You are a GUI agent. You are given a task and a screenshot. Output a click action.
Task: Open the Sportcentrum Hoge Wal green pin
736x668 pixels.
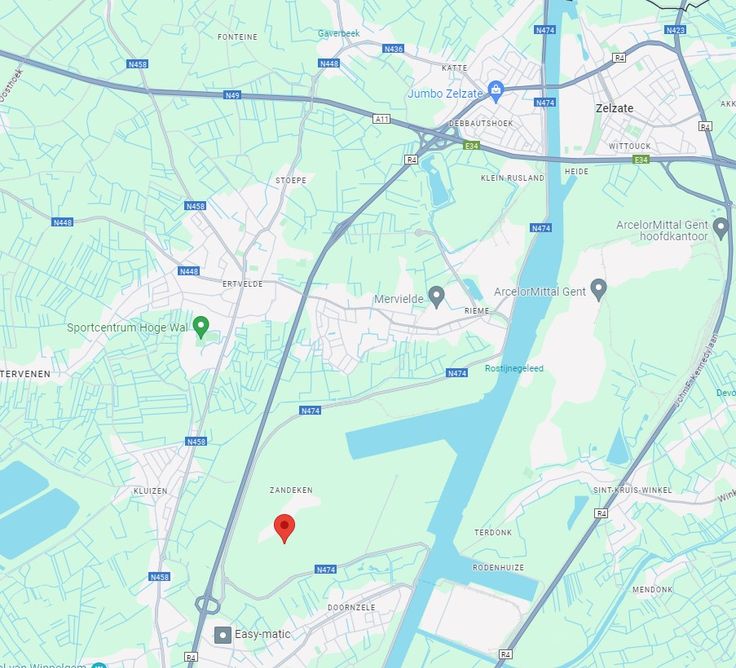pos(201,327)
